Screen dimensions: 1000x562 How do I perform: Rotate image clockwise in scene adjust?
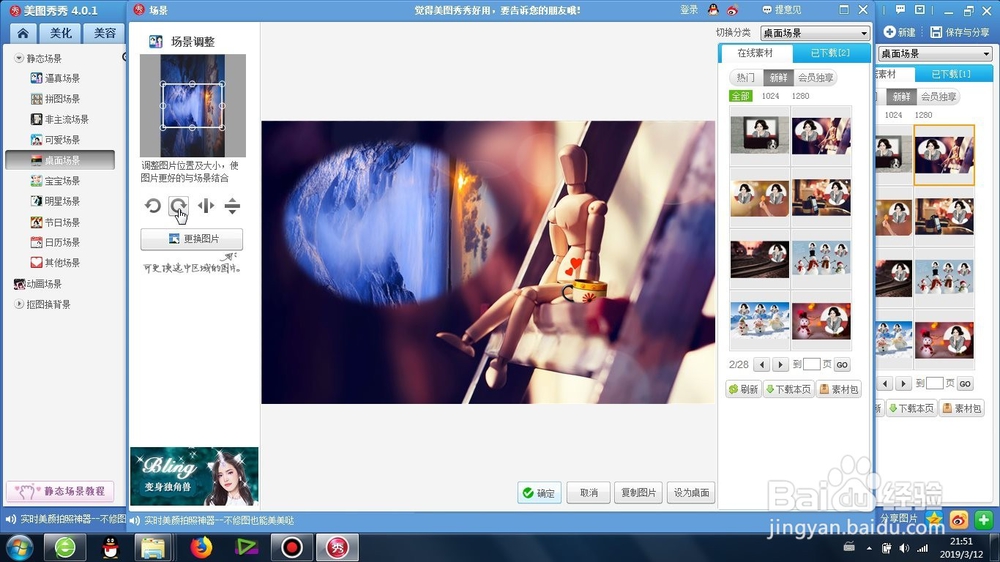[x=178, y=206]
